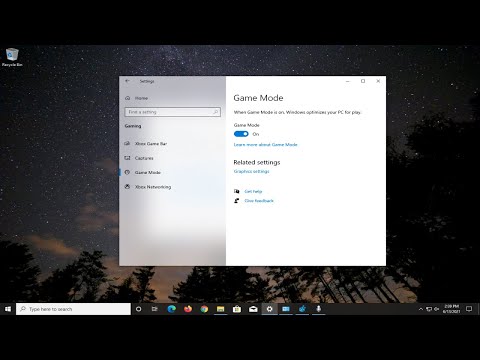Open network status in system tray
Image resolution: width=480 pixels, height=360 pixels.
429,309
